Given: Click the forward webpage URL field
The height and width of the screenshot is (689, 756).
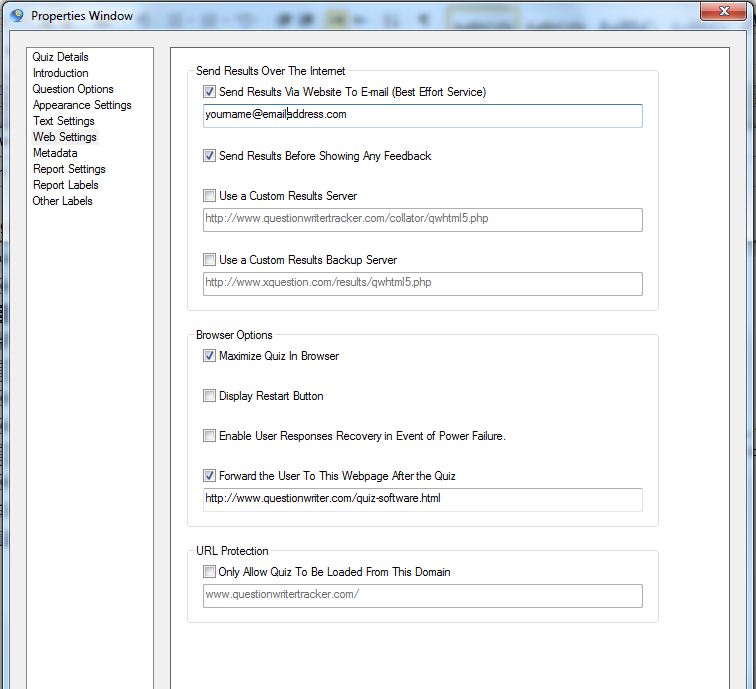Looking at the screenshot, I should (x=423, y=500).
